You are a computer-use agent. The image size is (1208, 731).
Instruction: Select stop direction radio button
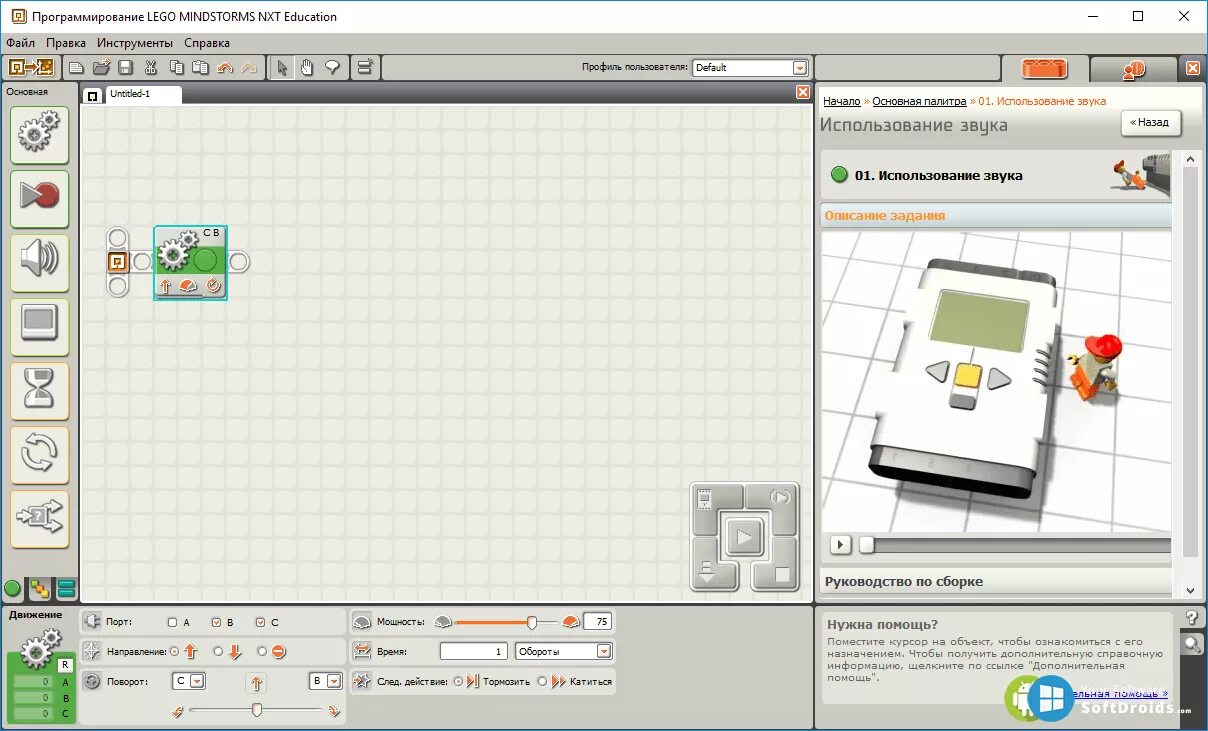(x=263, y=651)
